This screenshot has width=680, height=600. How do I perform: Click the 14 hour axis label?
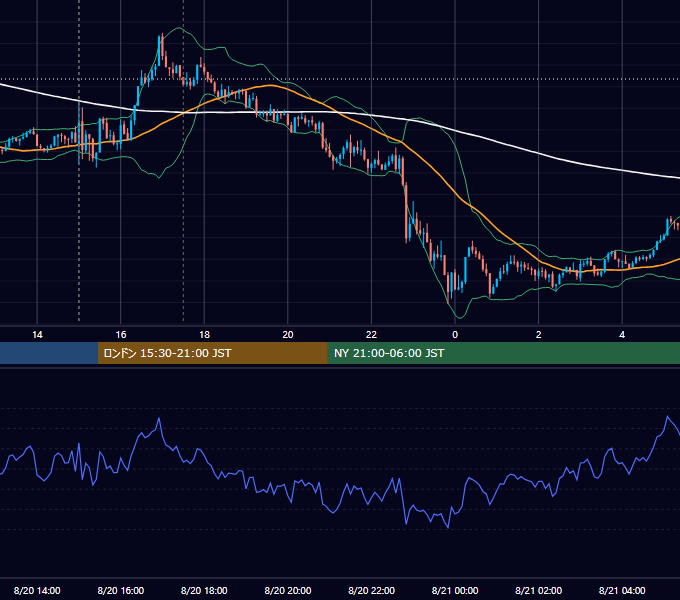coord(37,335)
